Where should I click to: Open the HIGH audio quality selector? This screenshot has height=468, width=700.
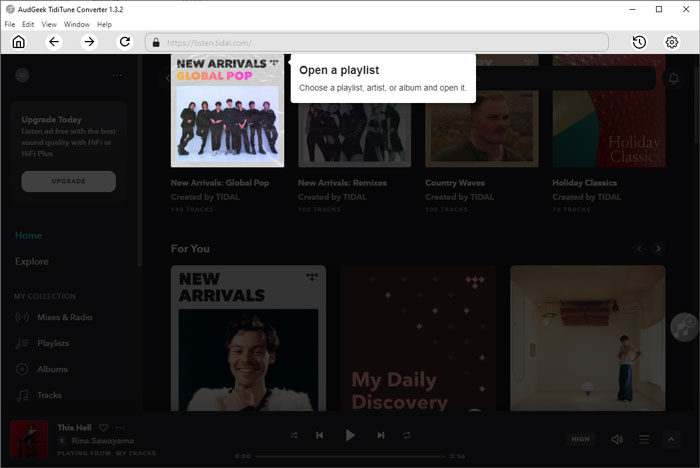580,439
